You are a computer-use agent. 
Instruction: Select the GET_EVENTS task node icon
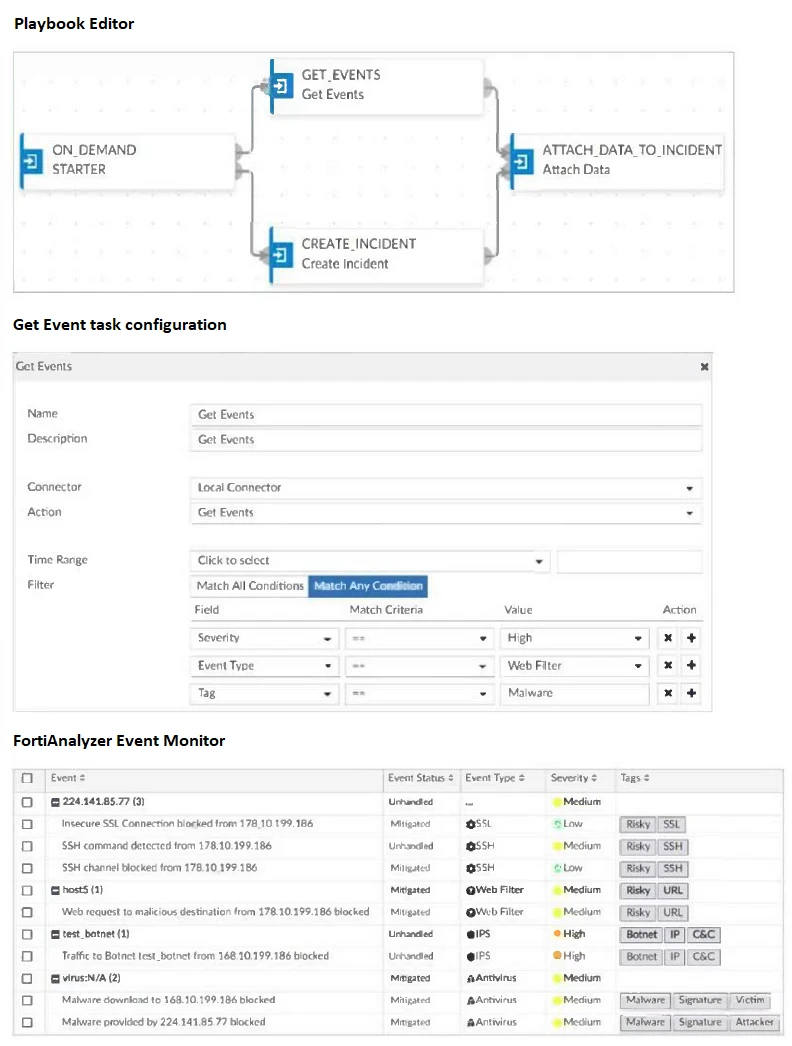[282, 85]
